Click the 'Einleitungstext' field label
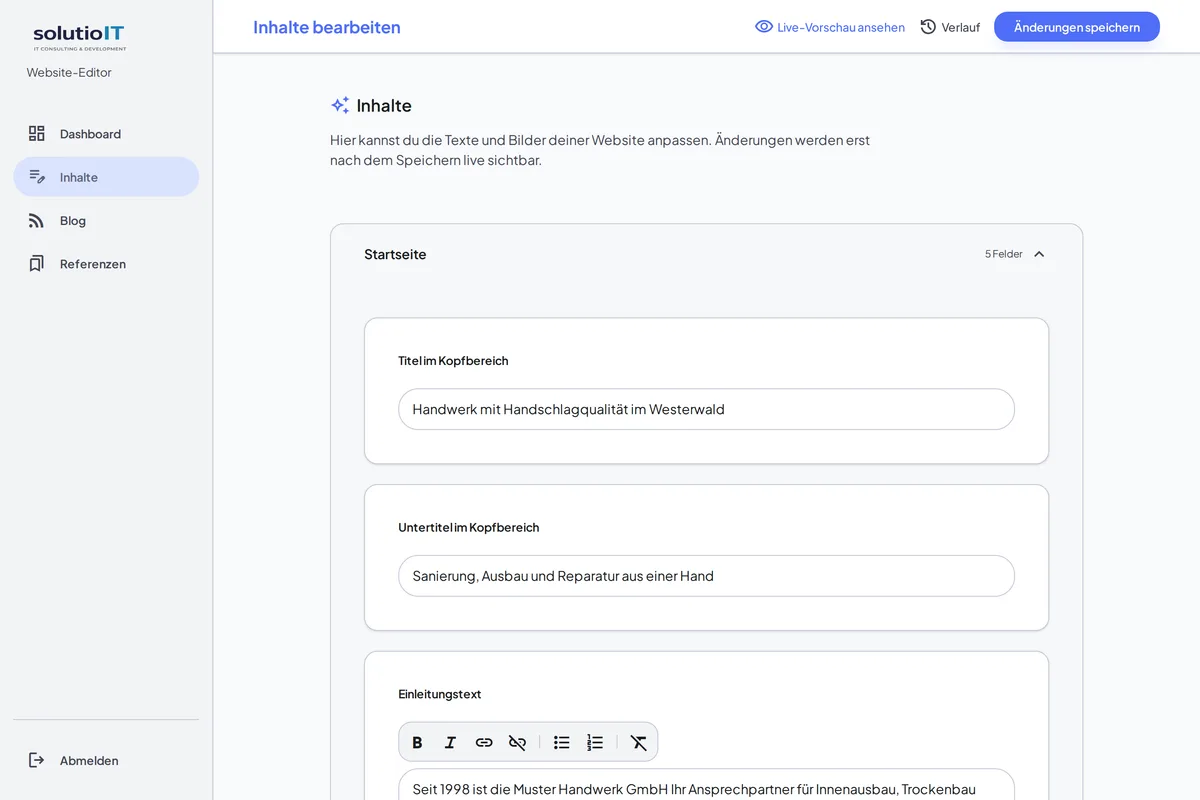 pos(440,694)
